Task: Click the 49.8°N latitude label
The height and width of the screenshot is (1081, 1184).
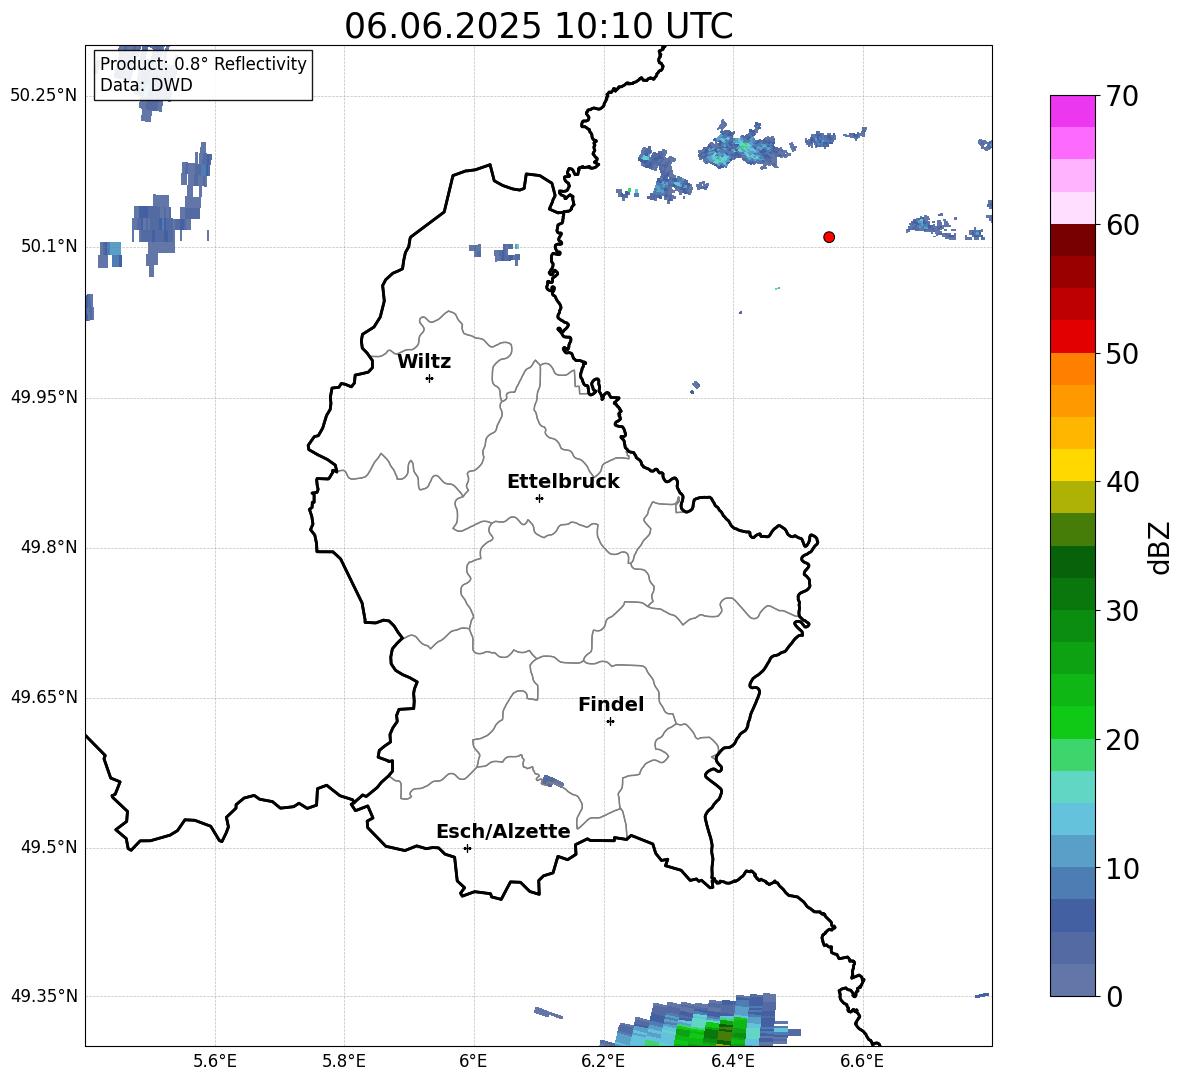Action: click(x=49, y=547)
